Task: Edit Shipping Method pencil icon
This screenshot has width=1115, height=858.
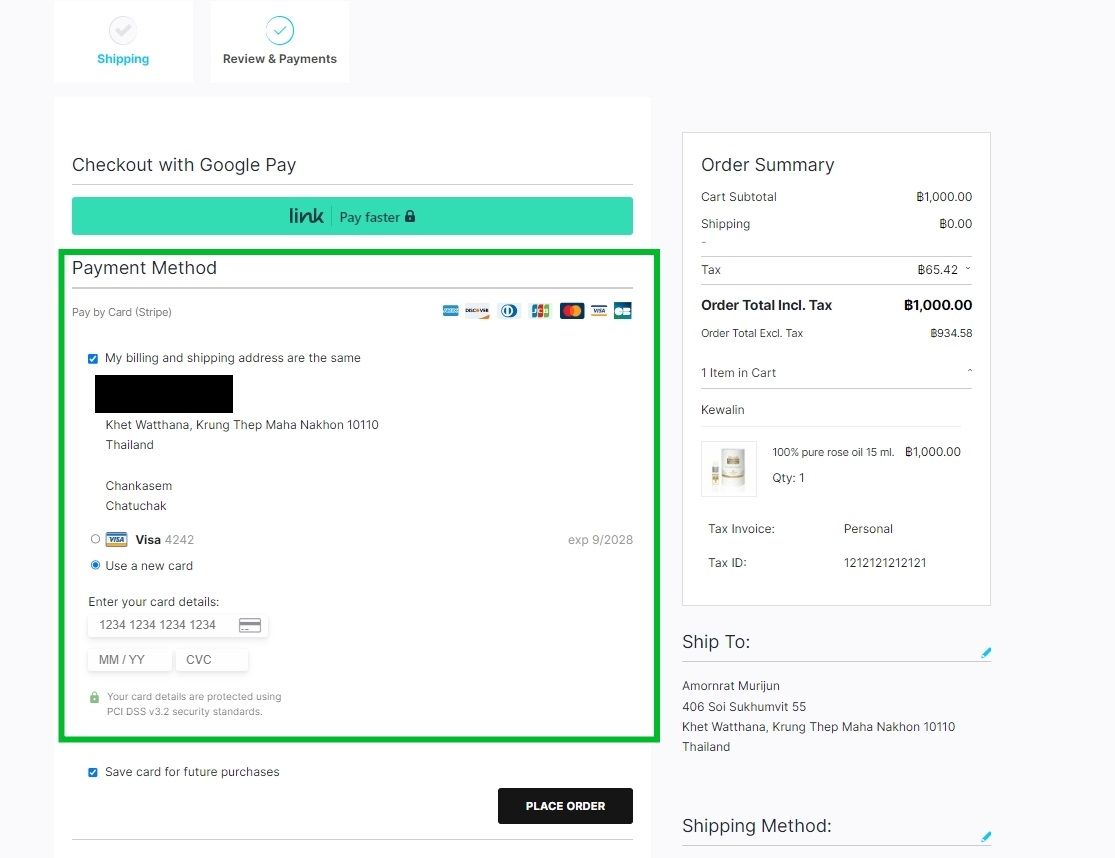Action: point(986,837)
